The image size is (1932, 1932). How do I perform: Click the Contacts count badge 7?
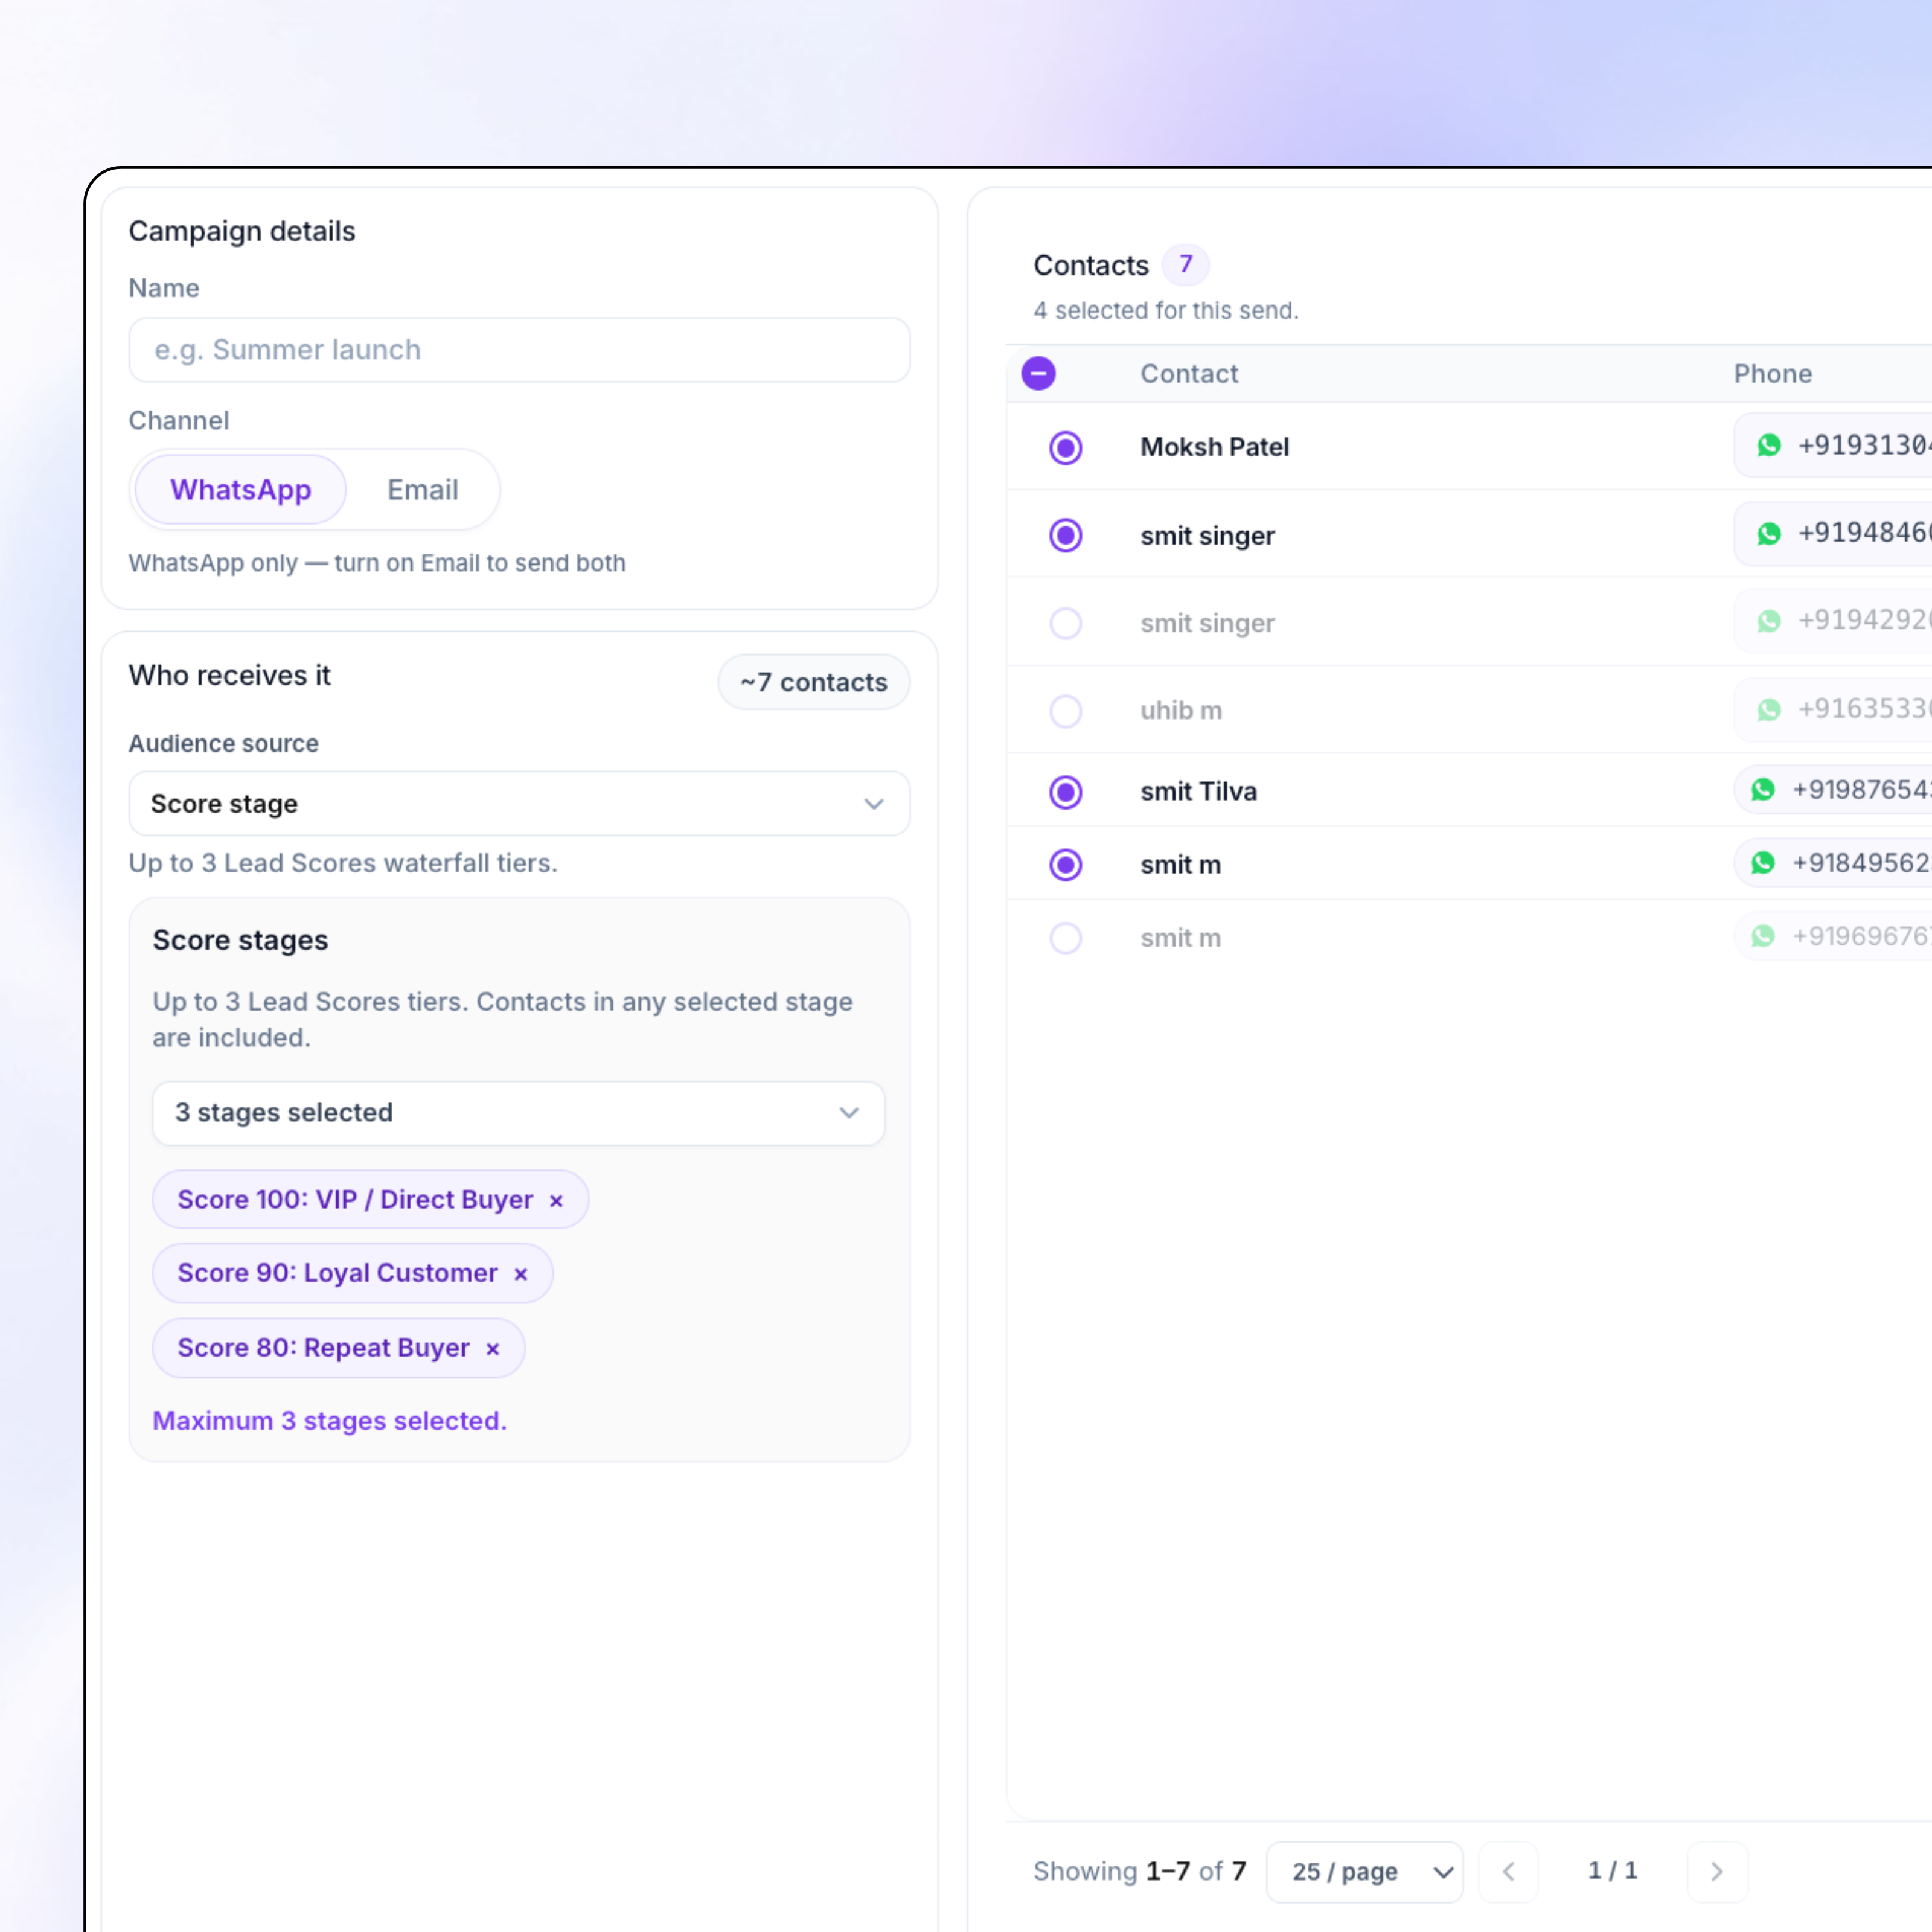(x=1185, y=264)
